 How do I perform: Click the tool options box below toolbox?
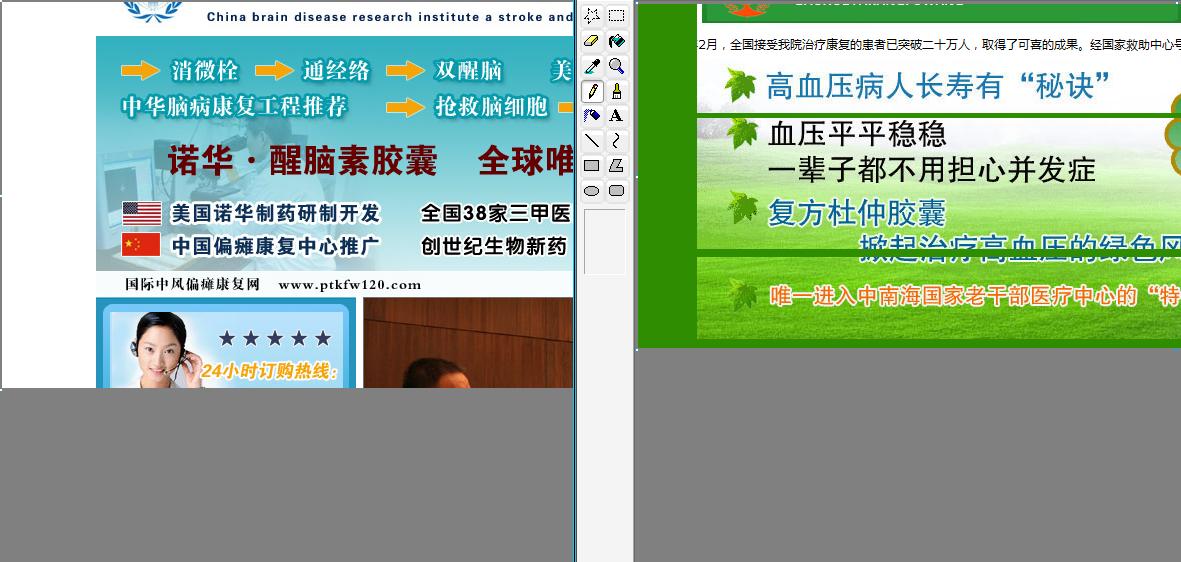604,242
